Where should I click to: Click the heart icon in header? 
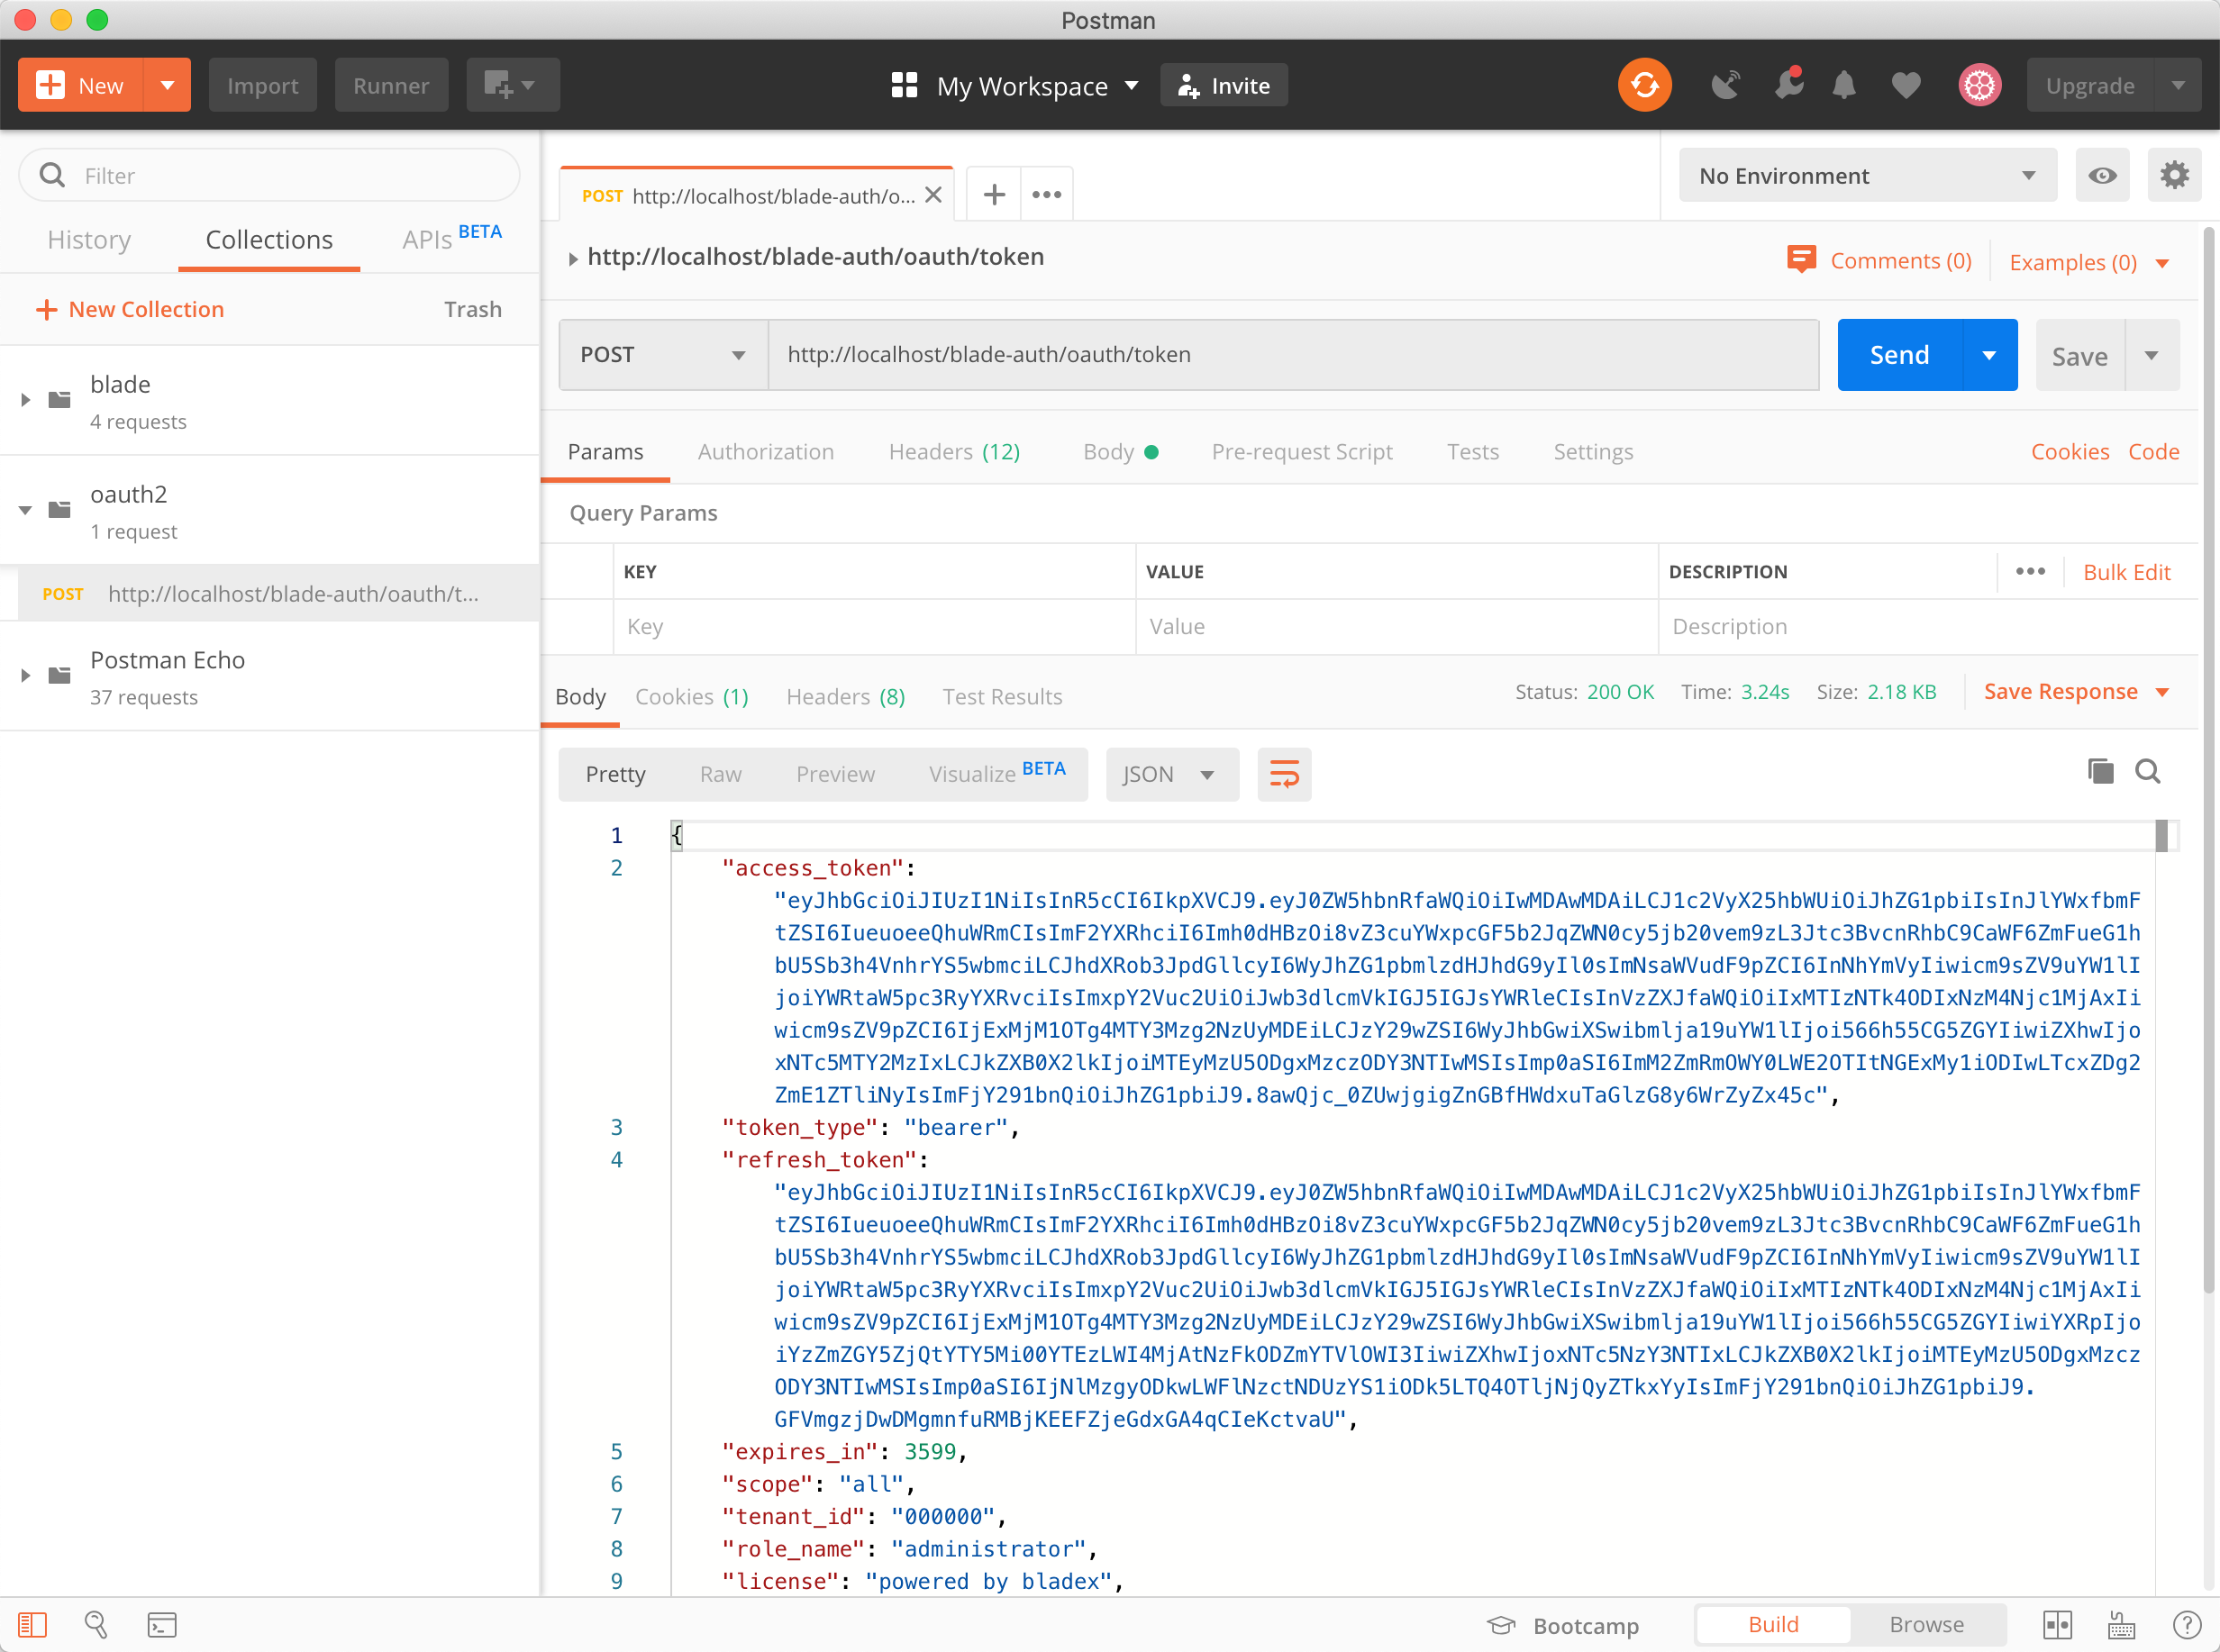1906,85
